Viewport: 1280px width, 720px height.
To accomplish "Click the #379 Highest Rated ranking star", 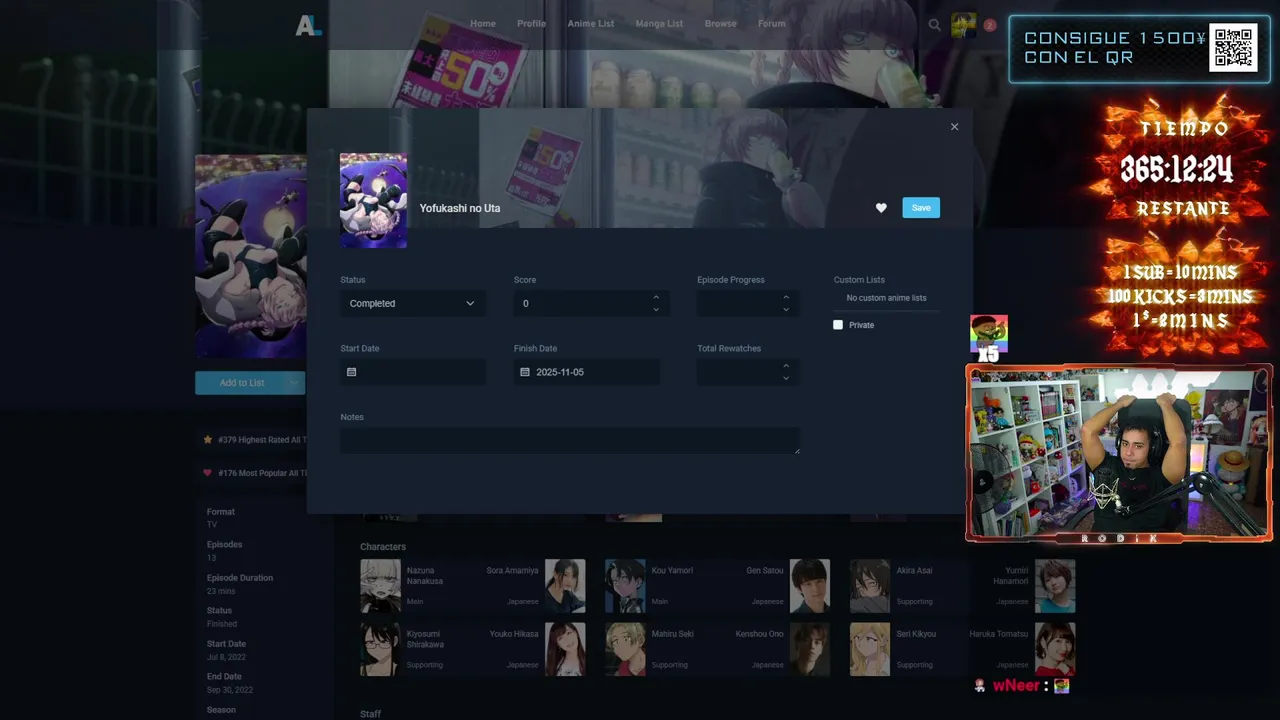I will [x=208, y=439].
